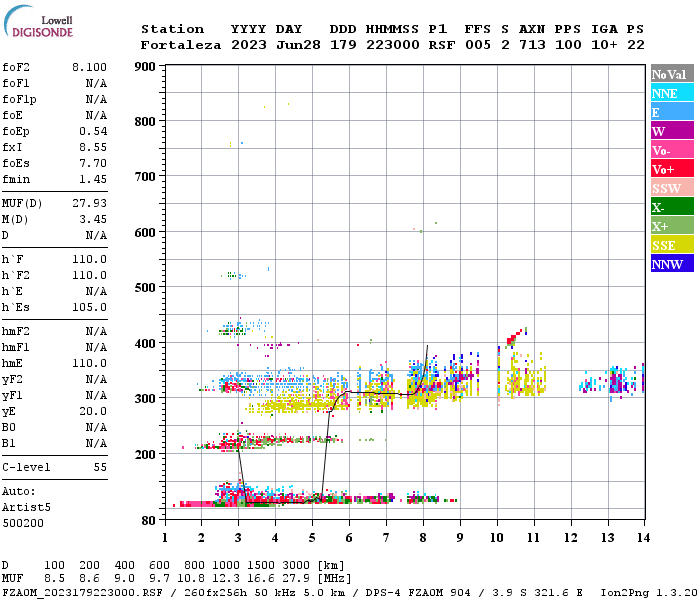Click the date Jun28 in header
Screen dimensions: 700x600
(298, 45)
